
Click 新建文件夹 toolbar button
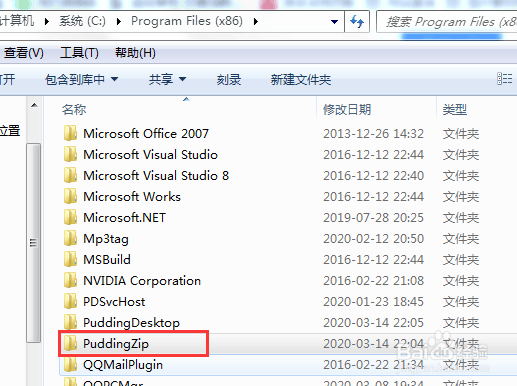[301, 79]
